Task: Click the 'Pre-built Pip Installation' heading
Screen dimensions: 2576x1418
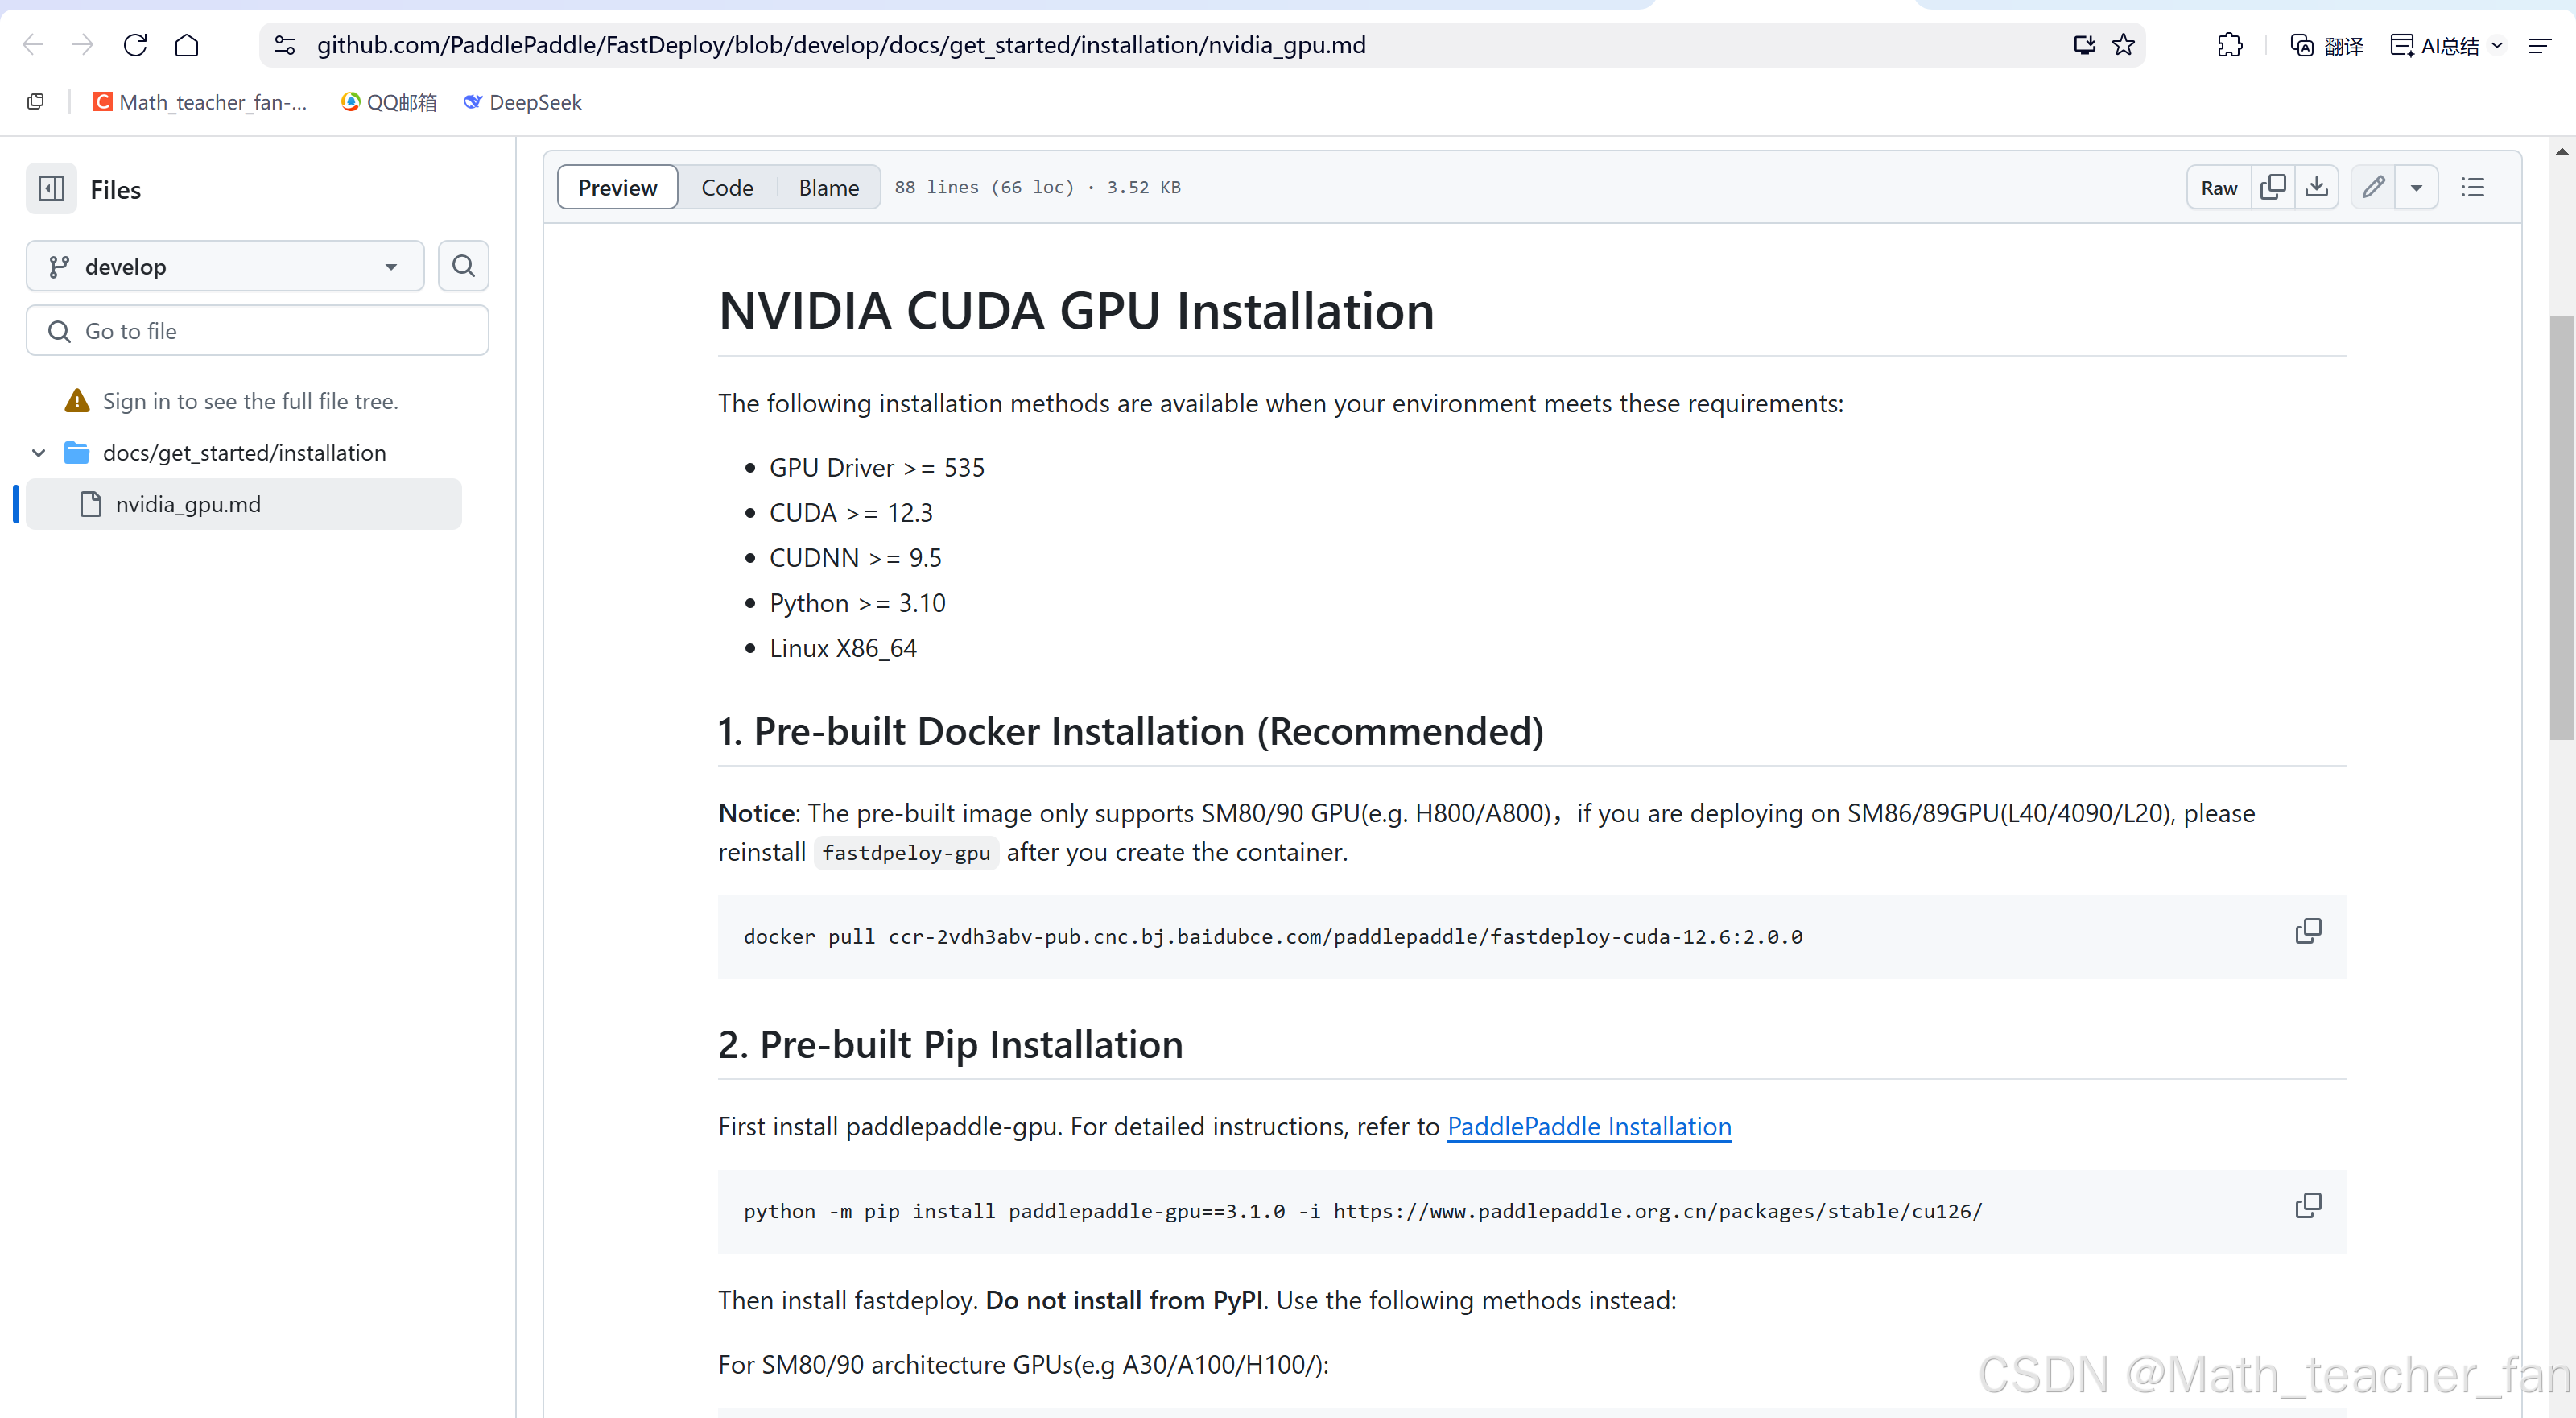Action: (x=950, y=1044)
